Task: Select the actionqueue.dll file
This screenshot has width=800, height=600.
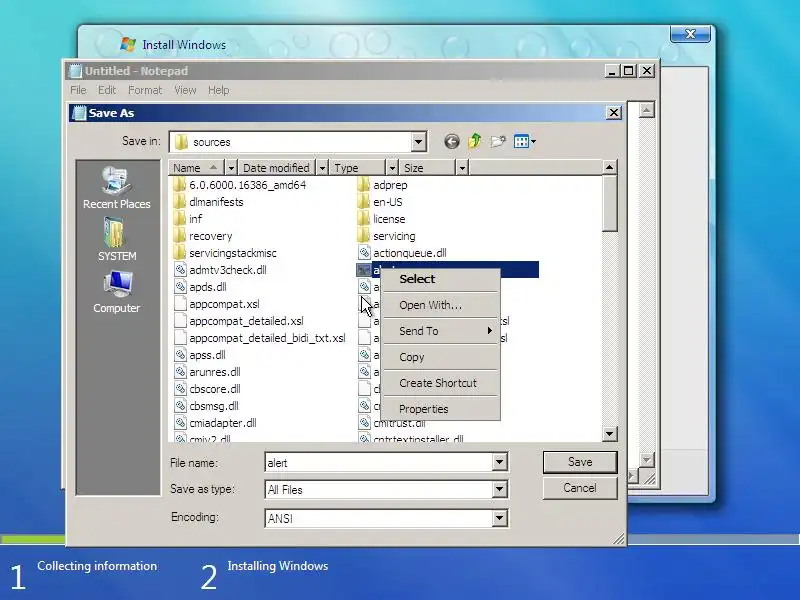Action: point(403,253)
